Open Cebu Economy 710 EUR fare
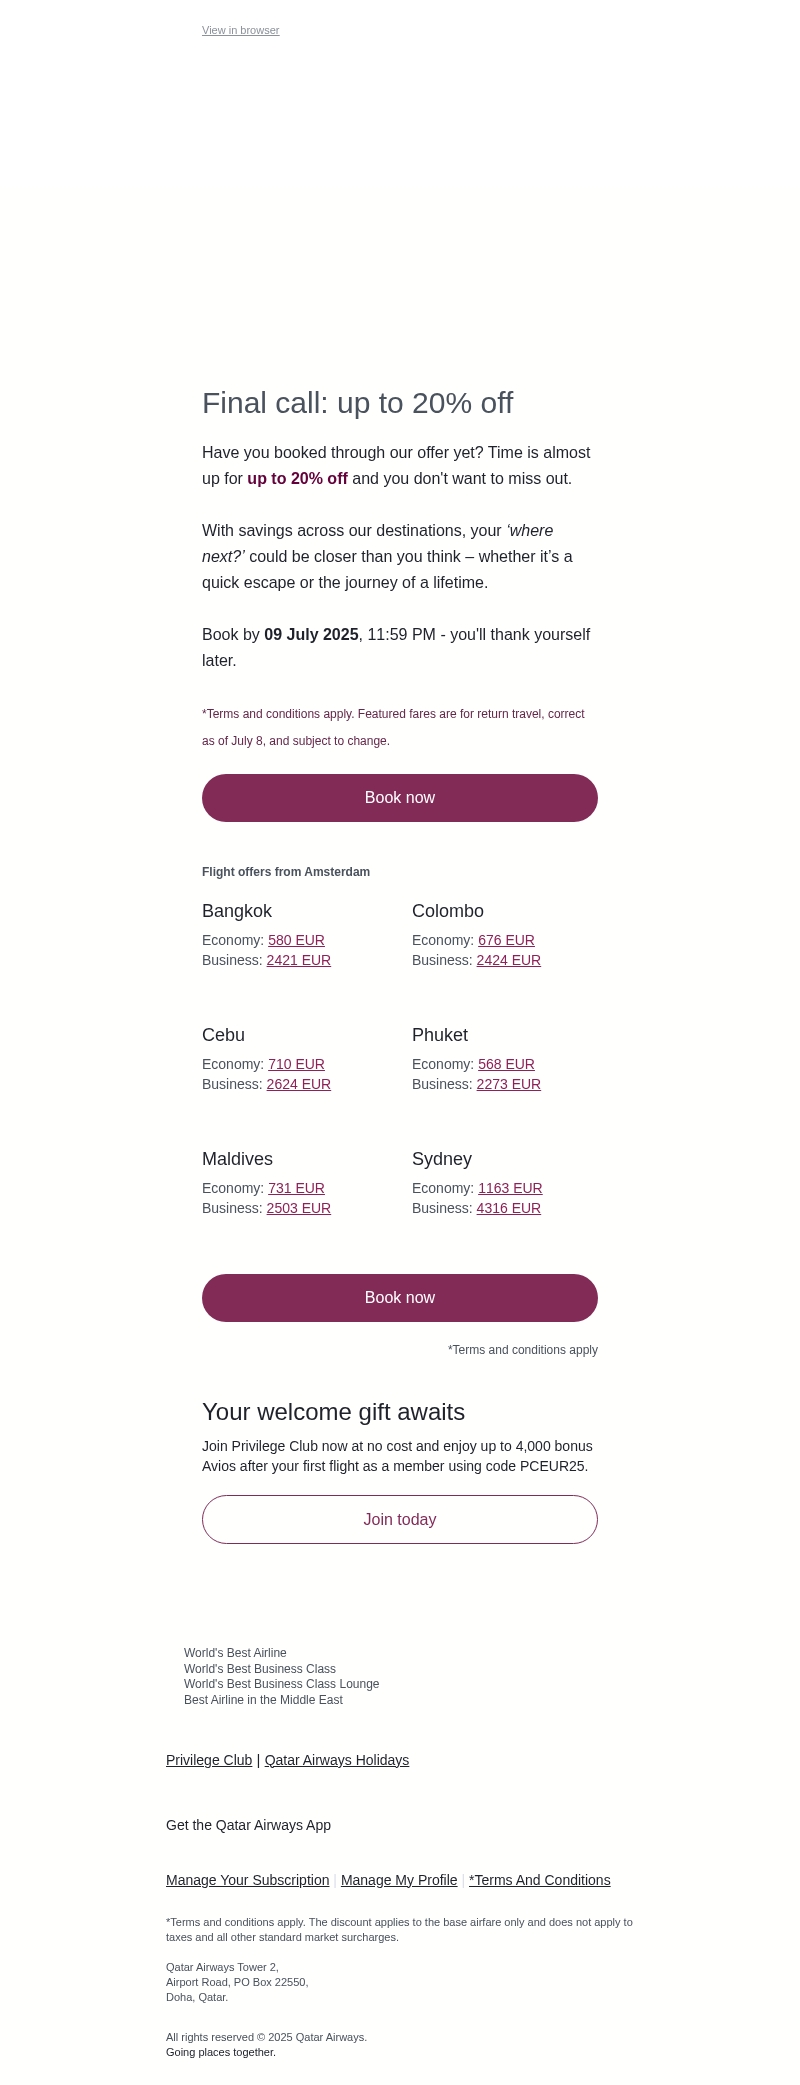Screen dimensions: 800x2085 [296, 1065]
